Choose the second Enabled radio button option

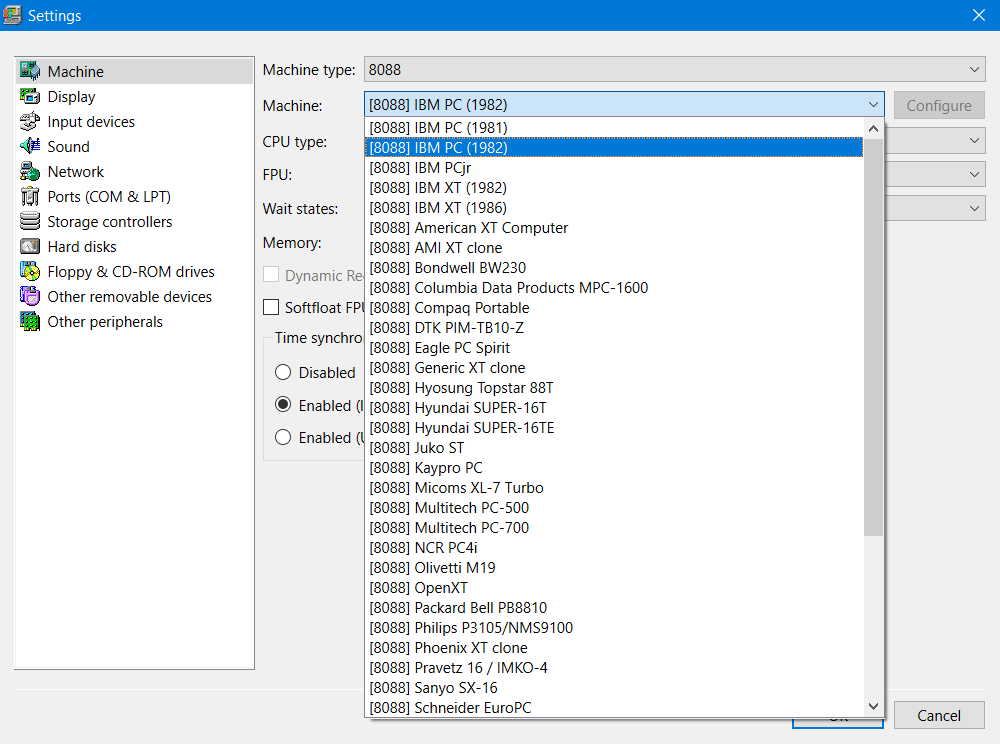283,437
